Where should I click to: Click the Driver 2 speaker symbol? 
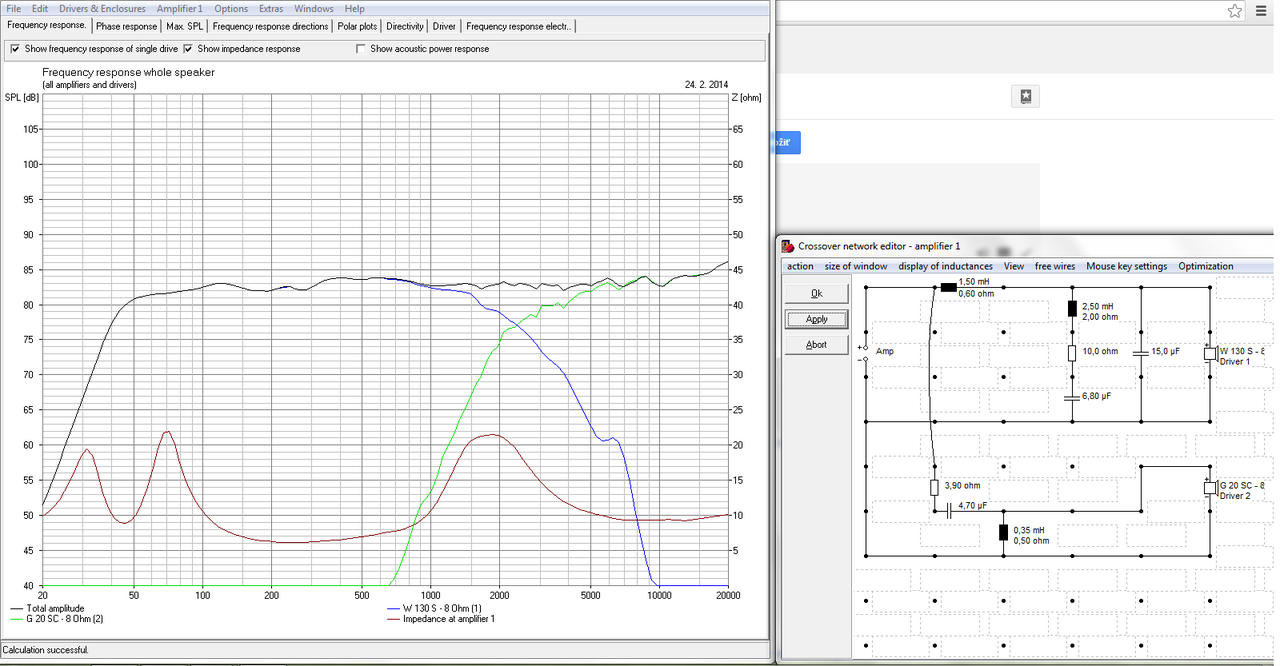(x=1210, y=487)
